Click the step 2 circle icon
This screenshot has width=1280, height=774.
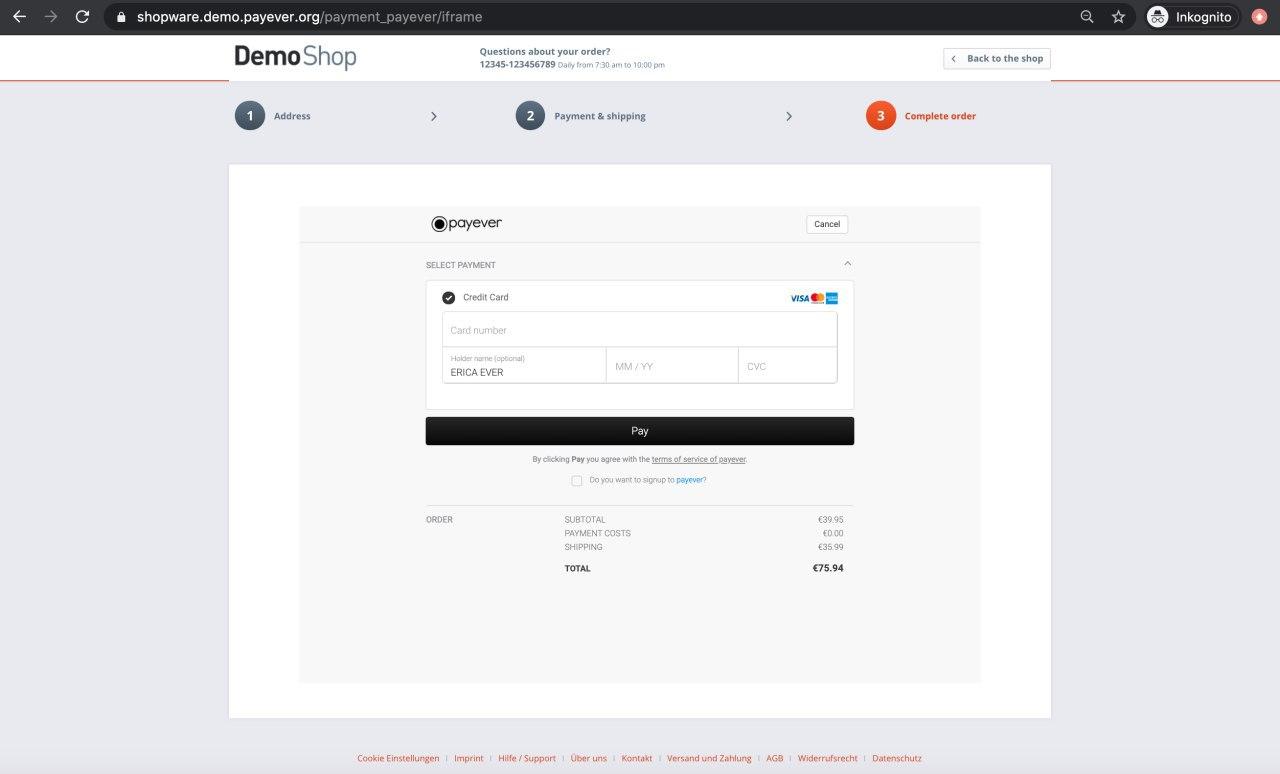click(531, 116)
